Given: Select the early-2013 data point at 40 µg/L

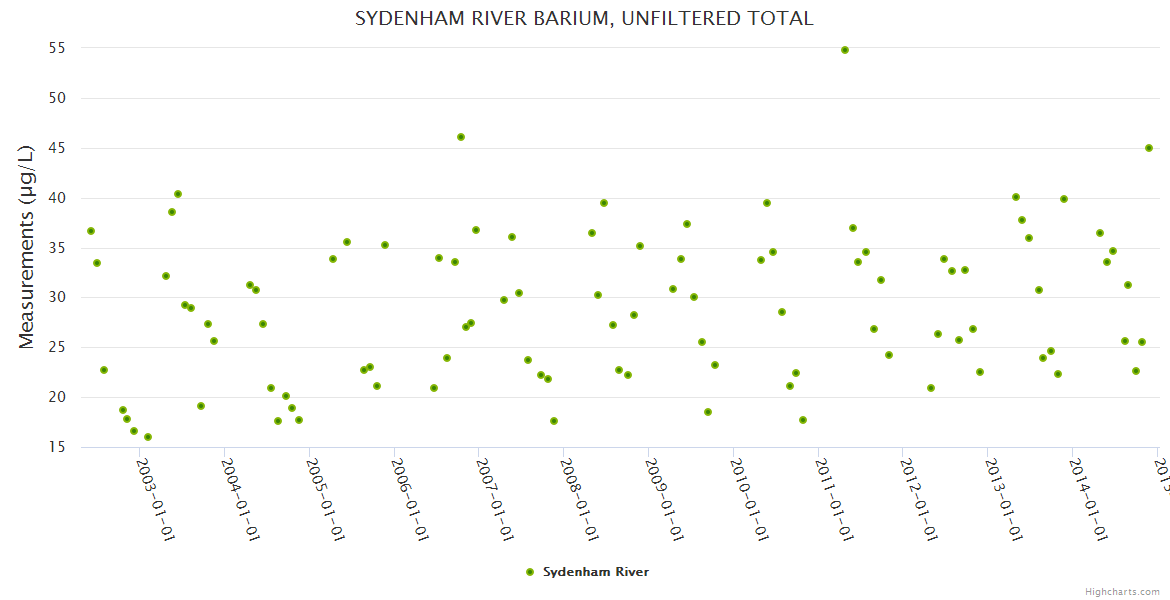Looking at the screenshot, I should (x=1016, y=197).
